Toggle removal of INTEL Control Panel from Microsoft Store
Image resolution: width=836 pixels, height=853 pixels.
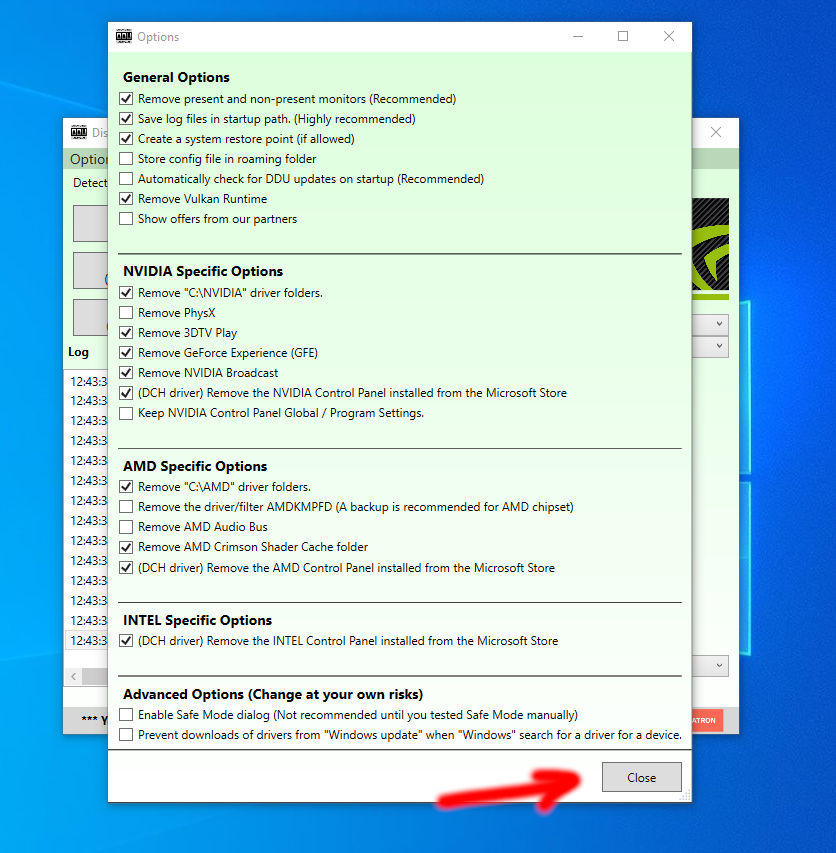(x=126, y=640)
